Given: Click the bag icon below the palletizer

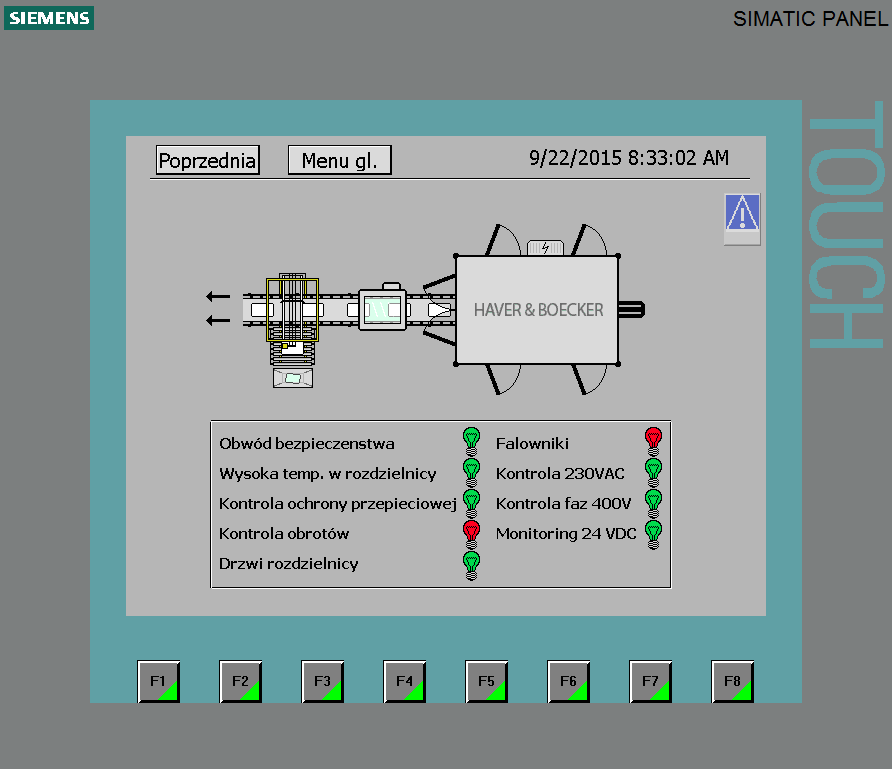Looking at the screenshot, I should 293,378.
